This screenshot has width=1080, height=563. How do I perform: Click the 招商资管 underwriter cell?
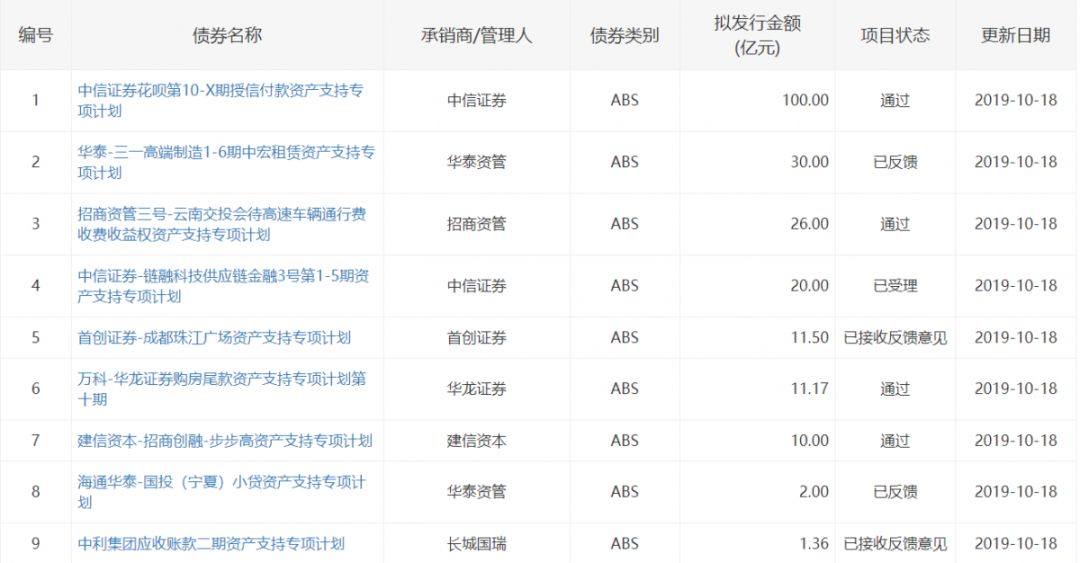click(x=477, y=224)
